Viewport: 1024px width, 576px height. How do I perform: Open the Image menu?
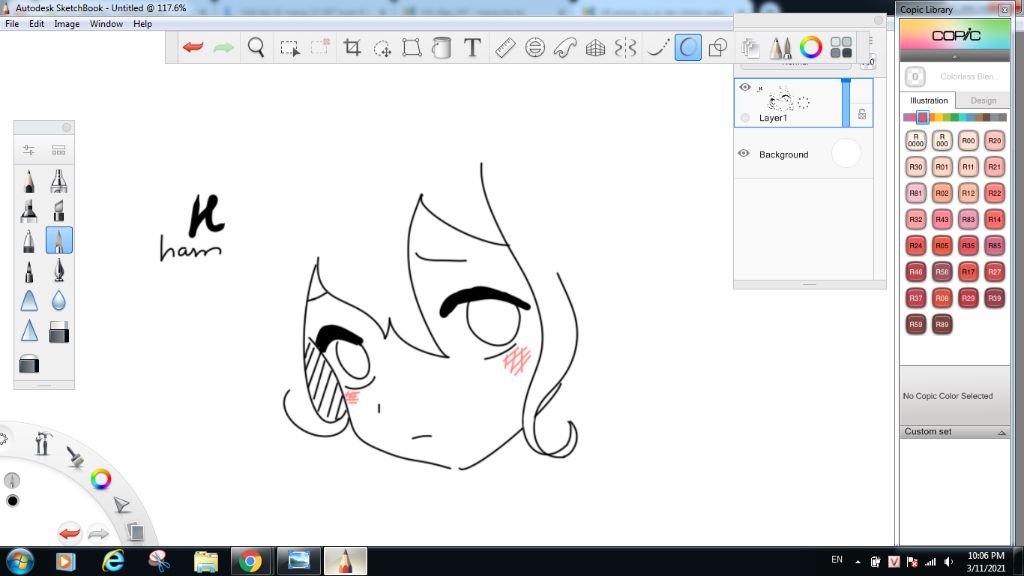67,24
